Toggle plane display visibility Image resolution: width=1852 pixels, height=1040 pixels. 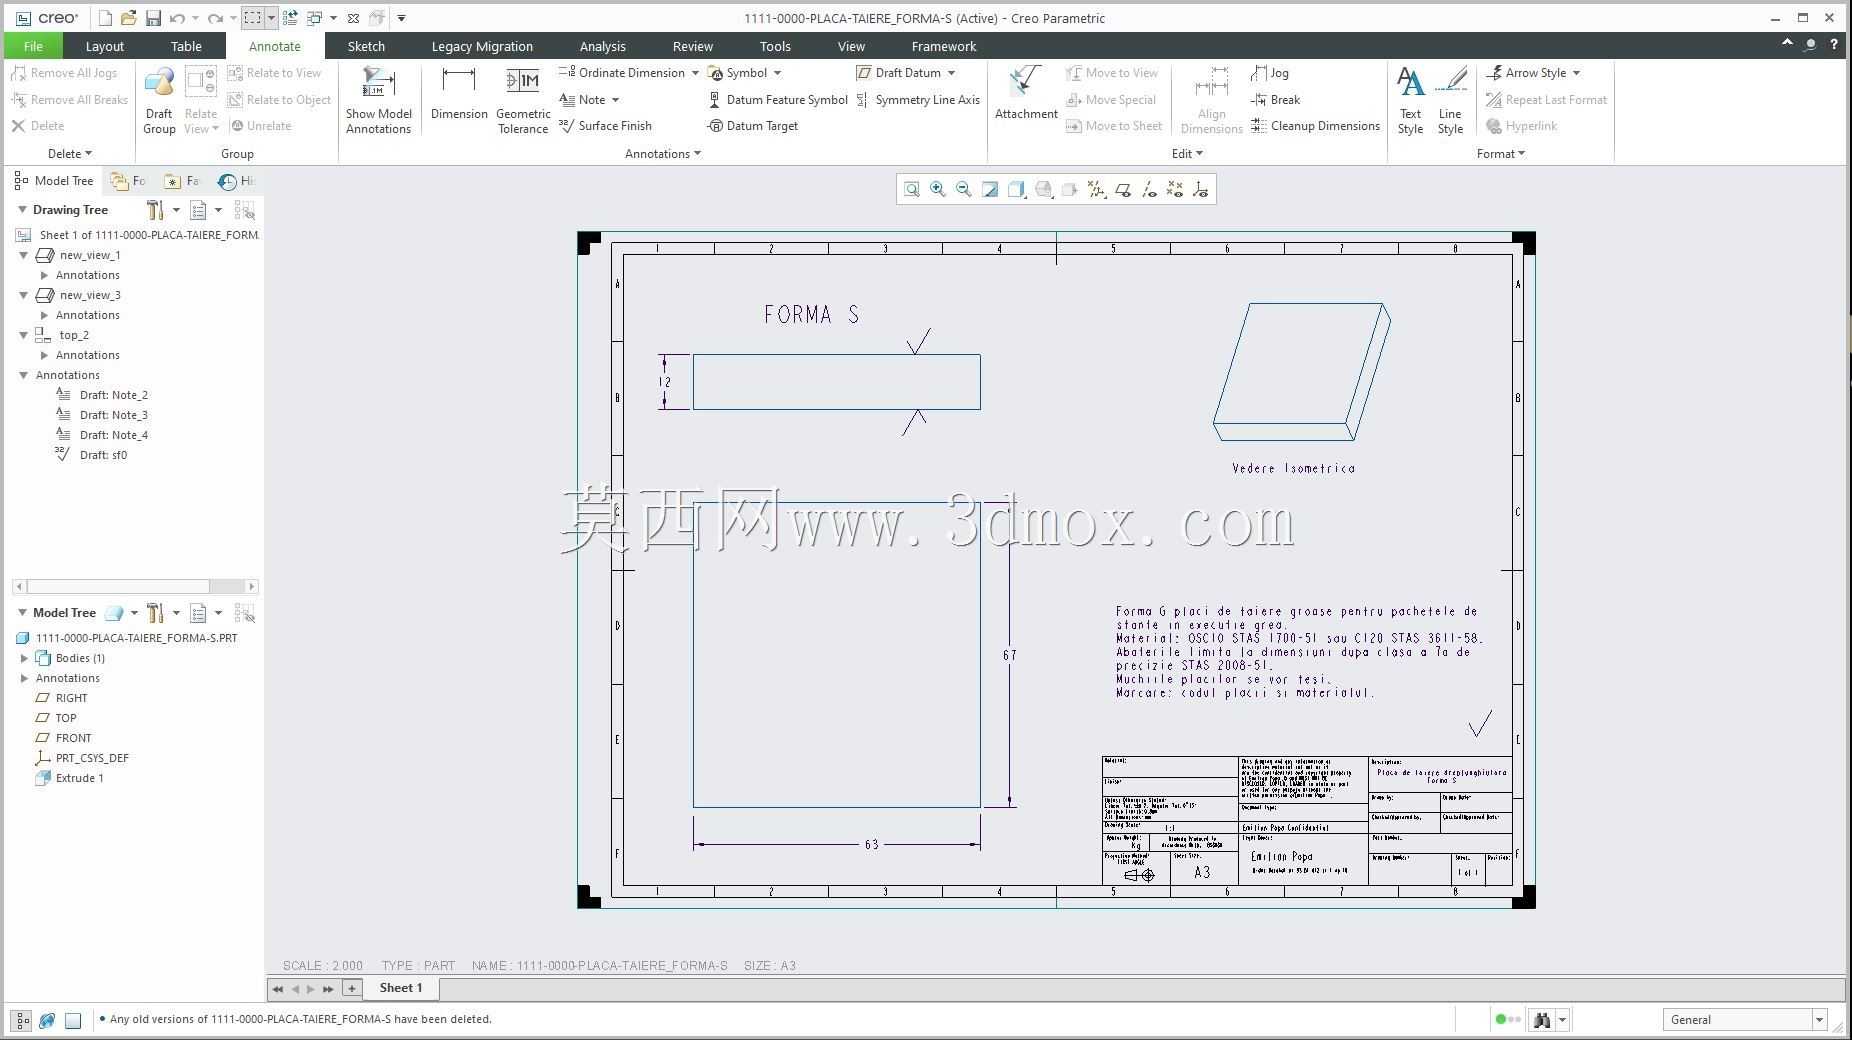tap(1123, 189)
